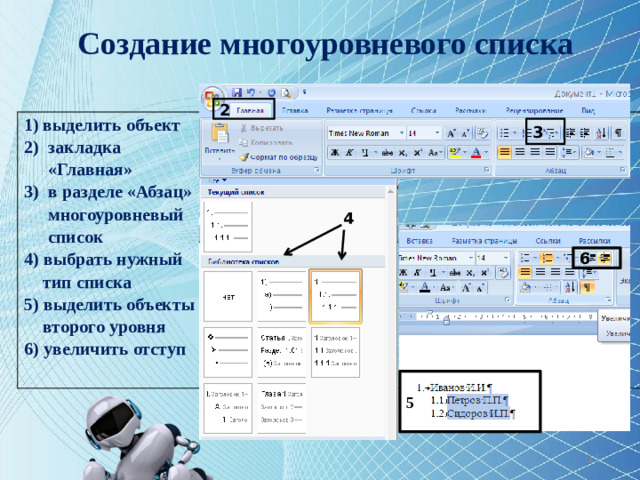Image resolution: width=640 pixels, height=480 pixels.
Task: Click the superscript x² icon in upper ribbon
Action: (417, 153)
